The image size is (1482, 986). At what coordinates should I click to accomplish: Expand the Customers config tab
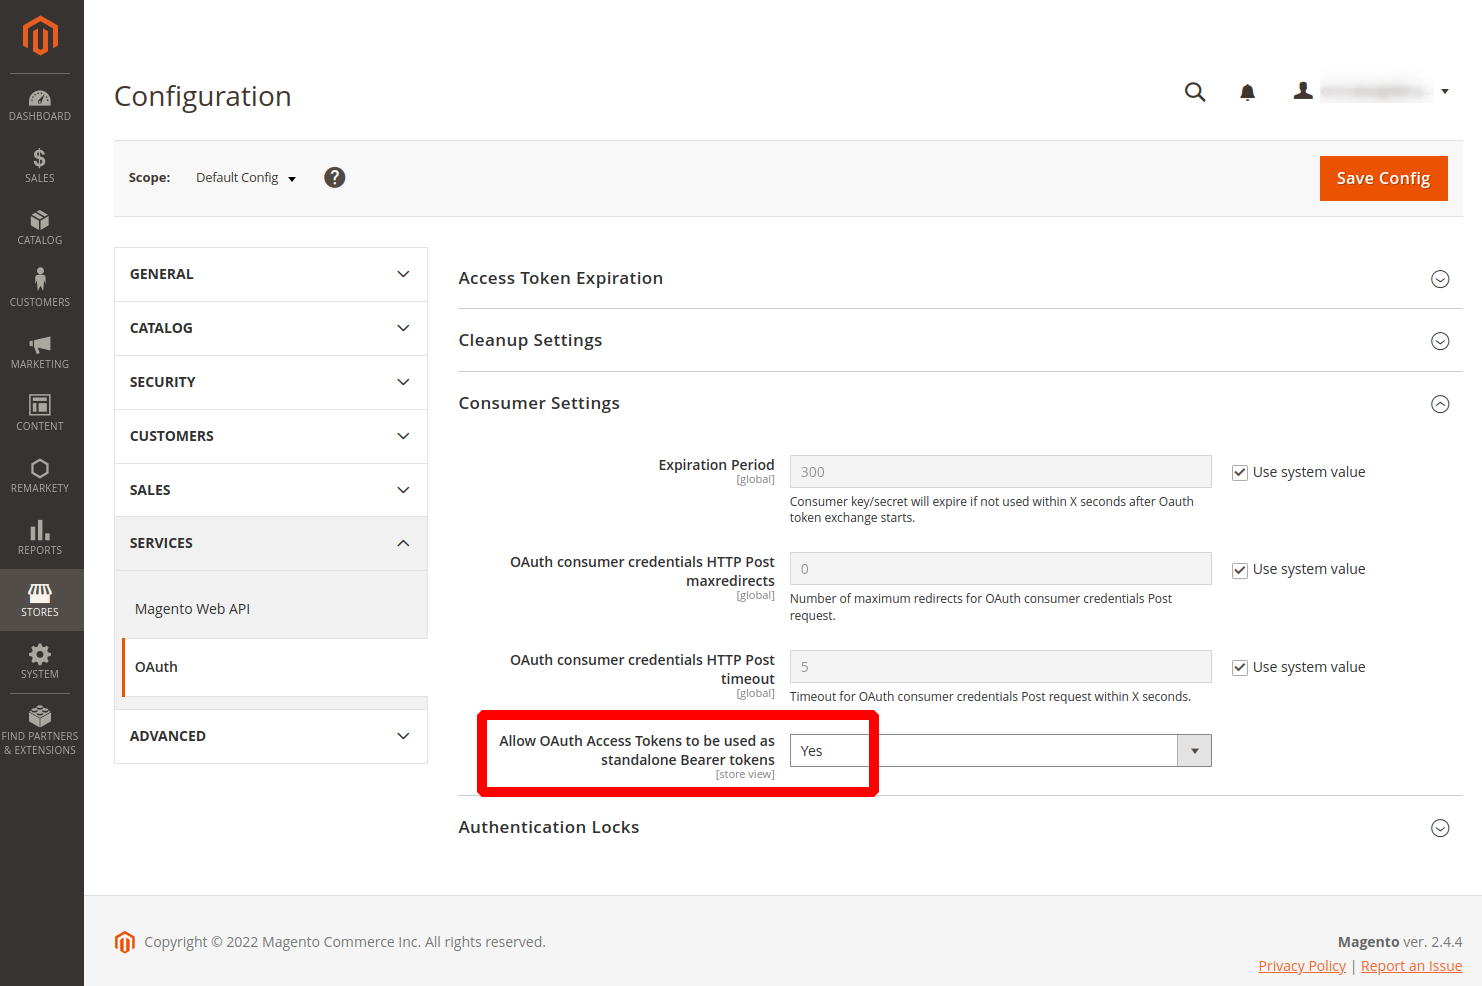(x=271, y=436)
